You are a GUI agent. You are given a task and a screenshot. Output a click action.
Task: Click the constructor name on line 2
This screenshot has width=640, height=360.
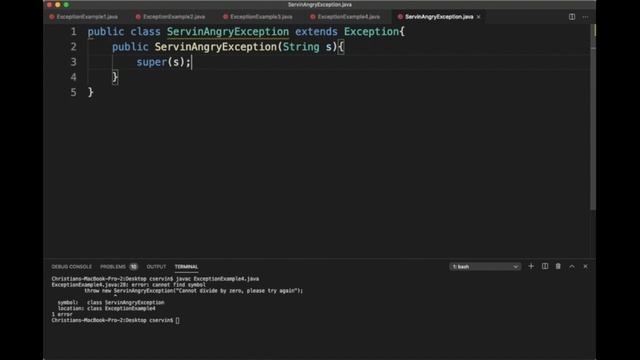click(x=216, y=47)
